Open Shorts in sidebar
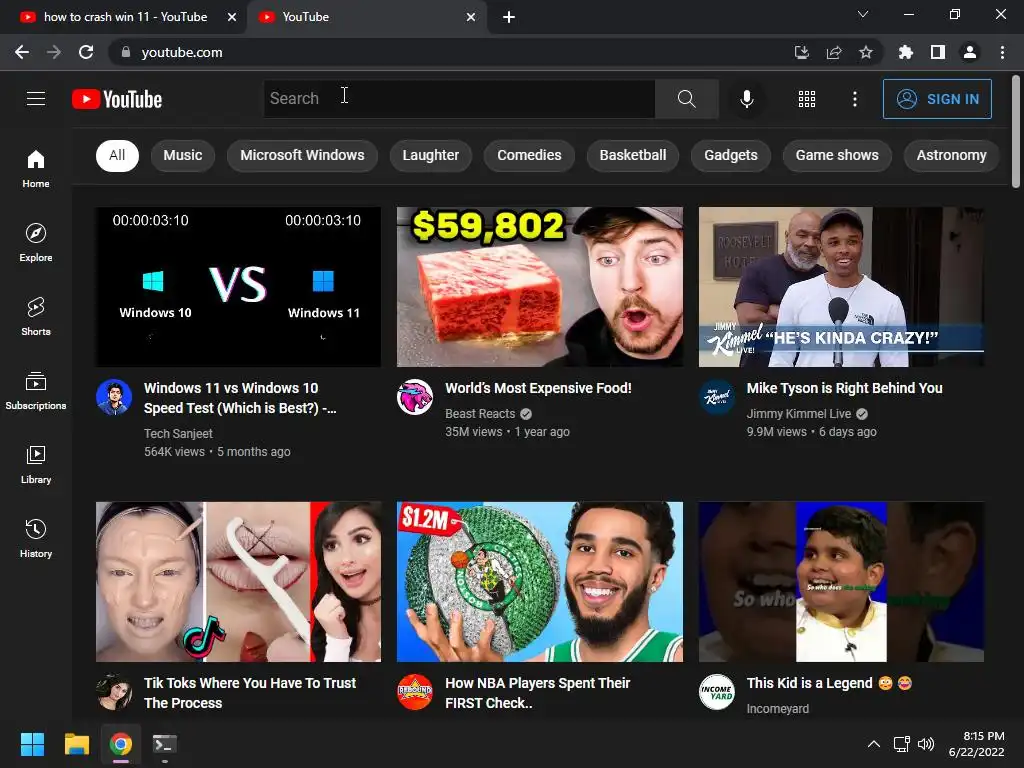This screenshot has width=1024, height=768. (36, 316)
